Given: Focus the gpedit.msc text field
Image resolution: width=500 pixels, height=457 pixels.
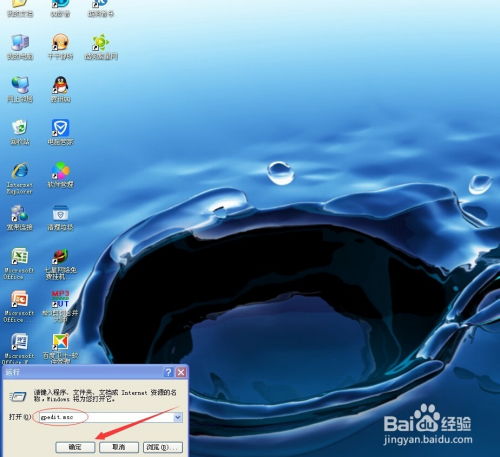Looking at the screenshot, I should point(106,417).
